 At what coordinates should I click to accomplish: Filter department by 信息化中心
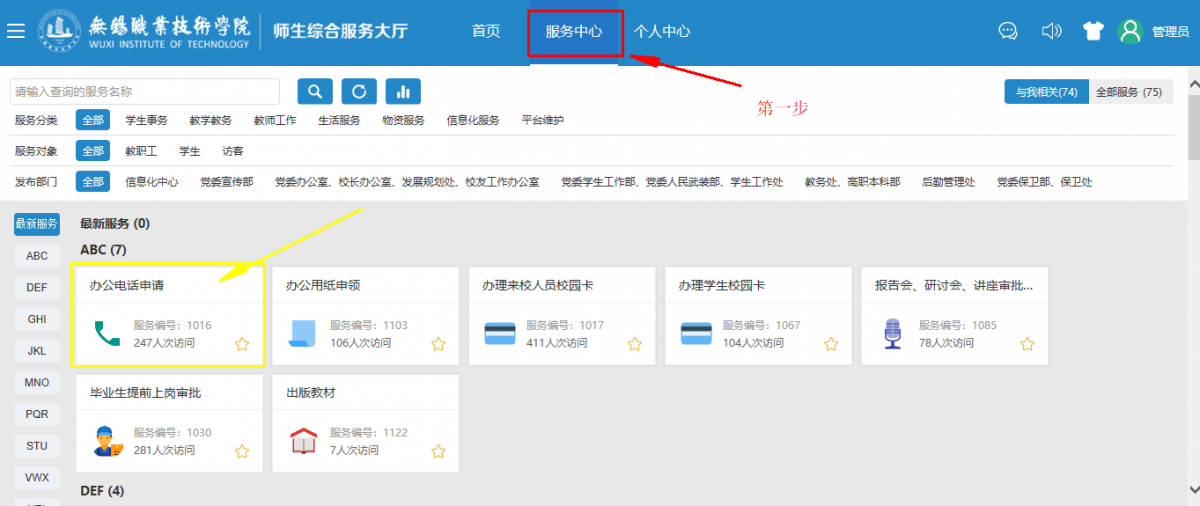[152, 182]
